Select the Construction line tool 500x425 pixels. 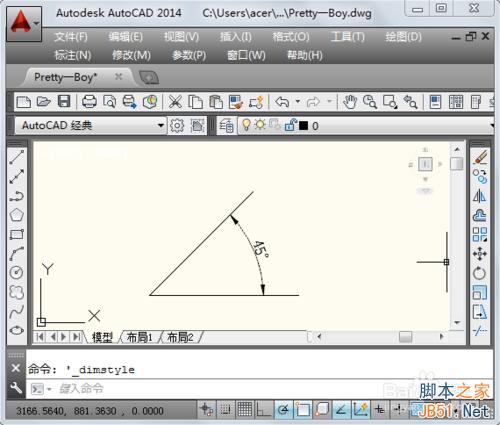pyautogui.click(x=16, y=176)
